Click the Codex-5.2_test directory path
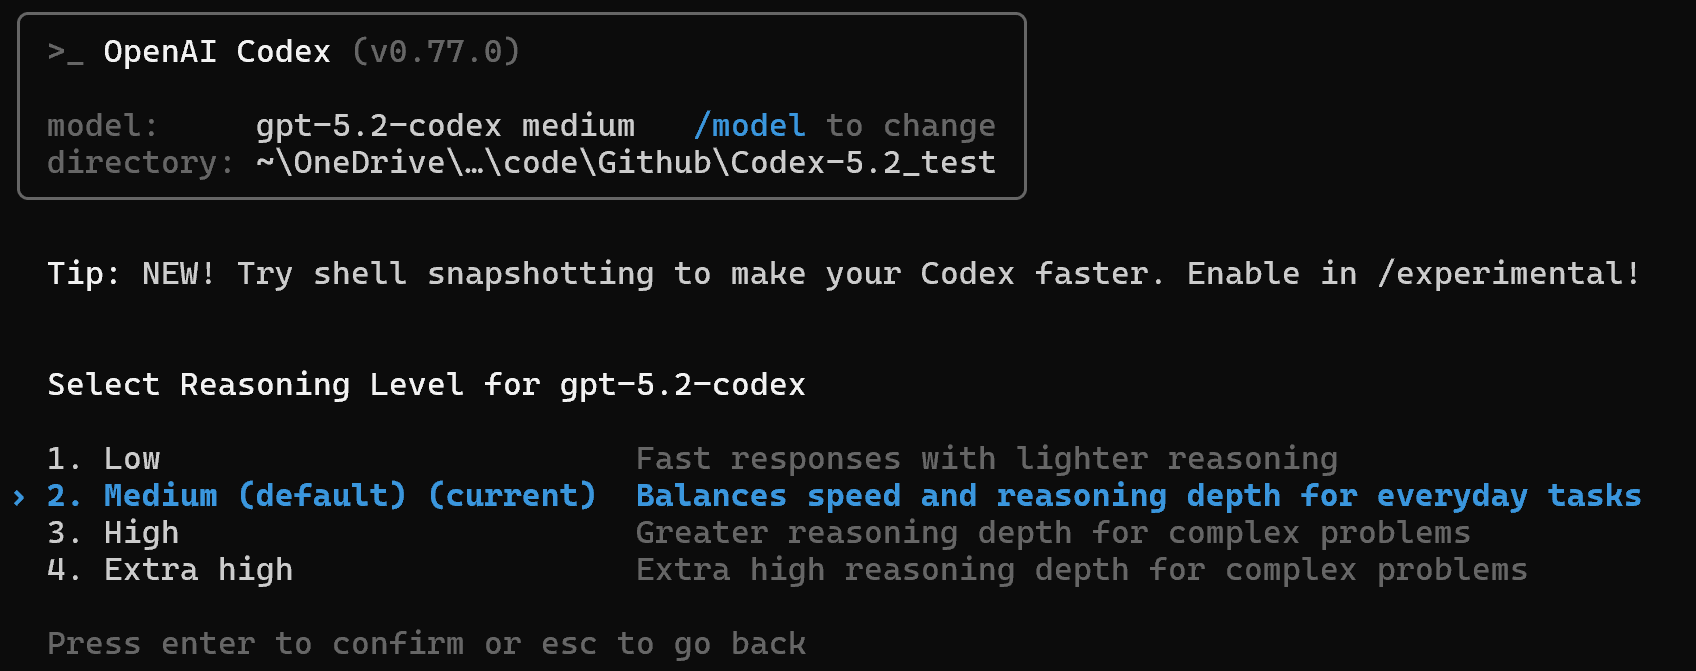Viewport: 1696px width, 671px height. coord(625,163)
